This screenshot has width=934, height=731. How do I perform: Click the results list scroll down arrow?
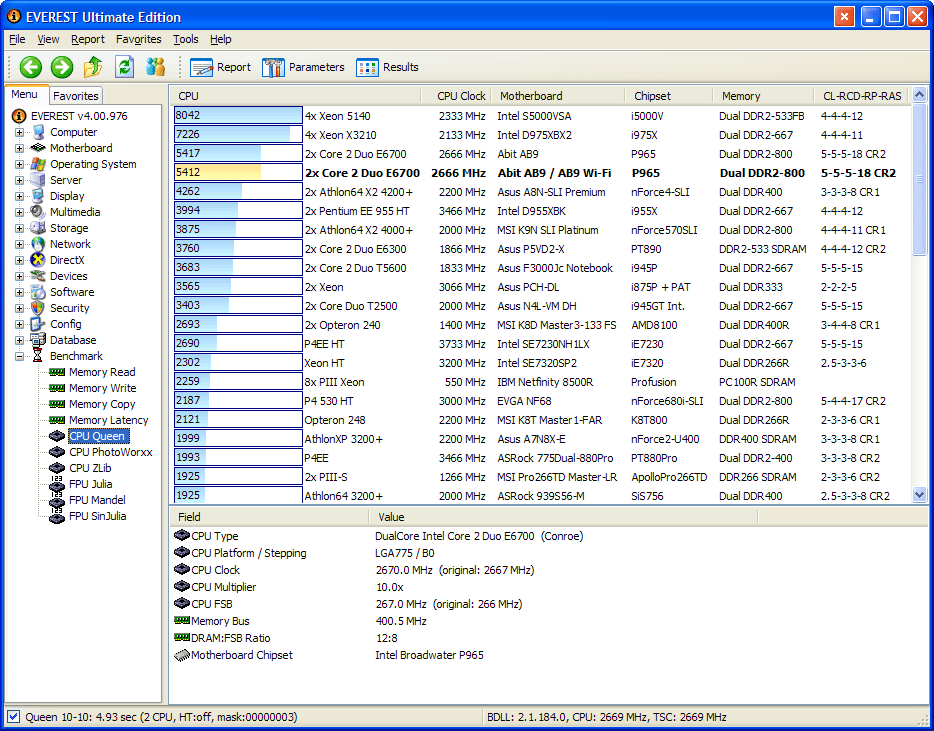coord(919,495)
